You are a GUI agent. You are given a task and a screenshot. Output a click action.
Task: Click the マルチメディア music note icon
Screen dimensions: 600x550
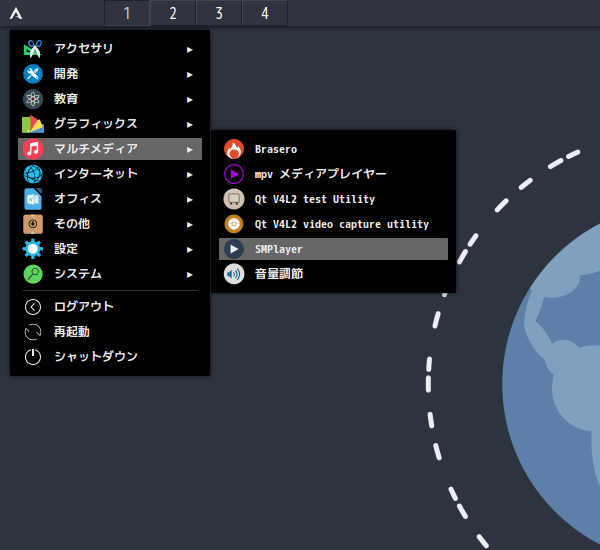pos(33,149)
